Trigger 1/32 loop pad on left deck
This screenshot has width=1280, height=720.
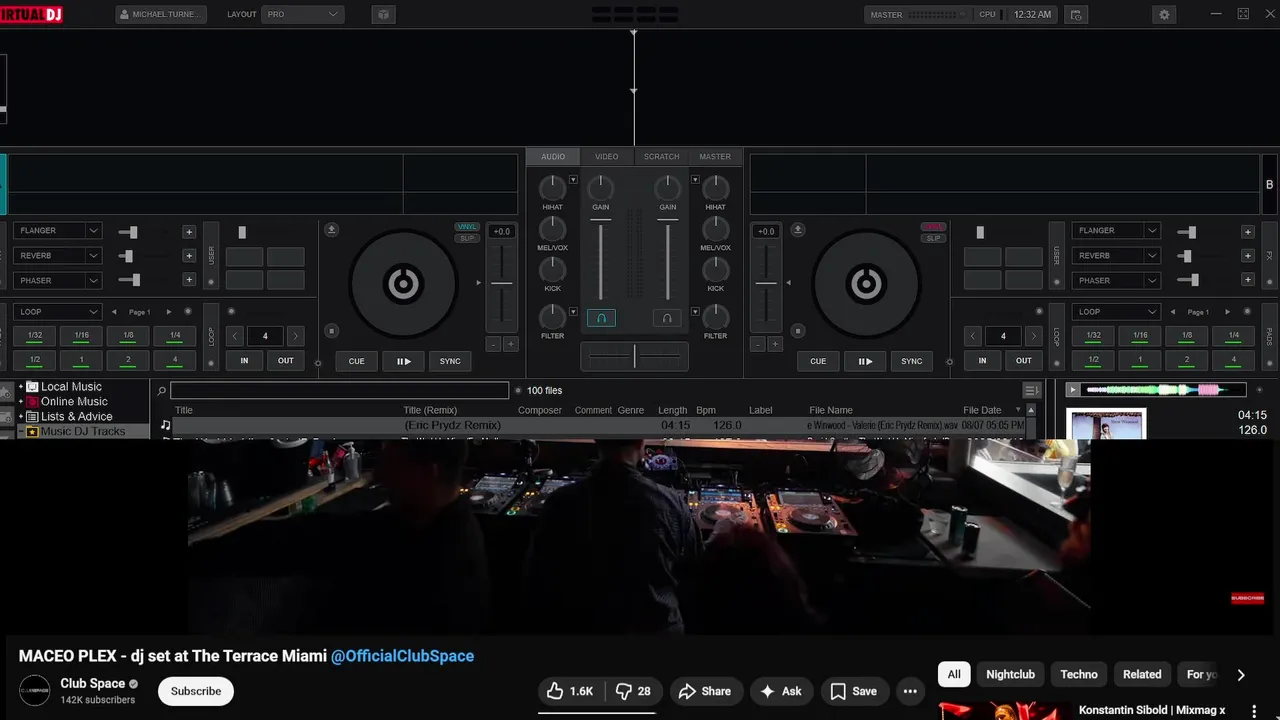tap(35, 336)
